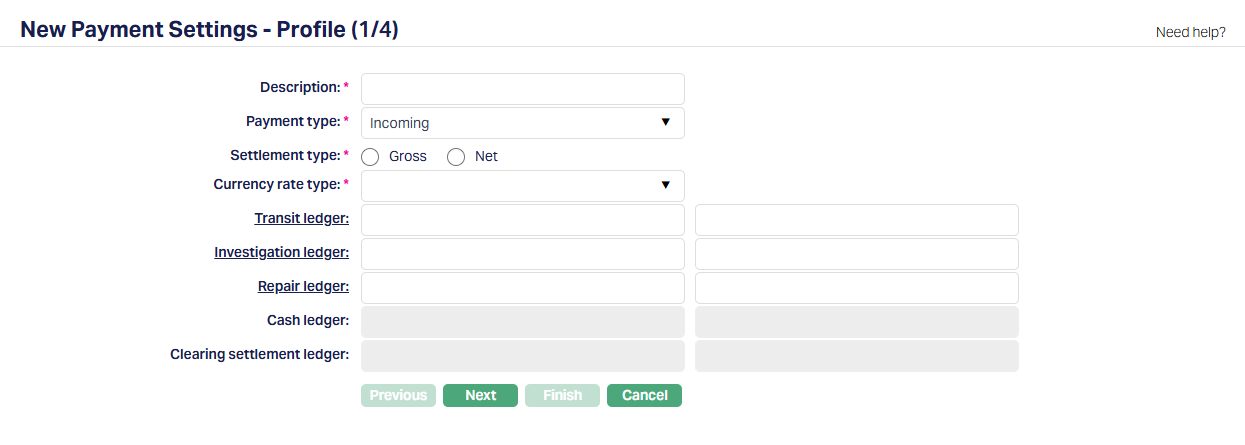The height and width of the screenshot is (445, 1245).
Task: Select the Gross settlement type radio button
Action: coord(370,157)
